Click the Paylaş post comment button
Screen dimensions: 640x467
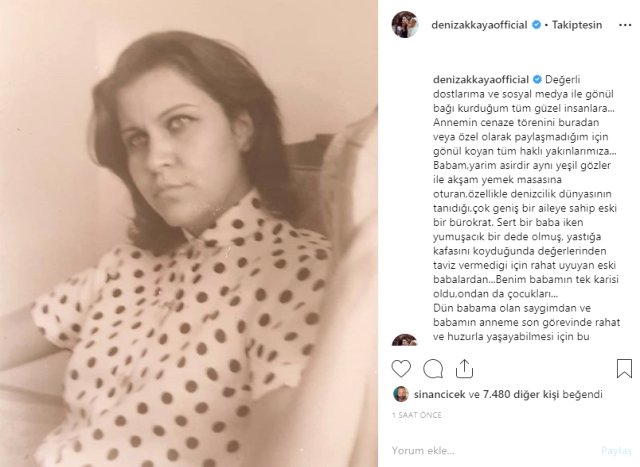[x=616, y=451]
